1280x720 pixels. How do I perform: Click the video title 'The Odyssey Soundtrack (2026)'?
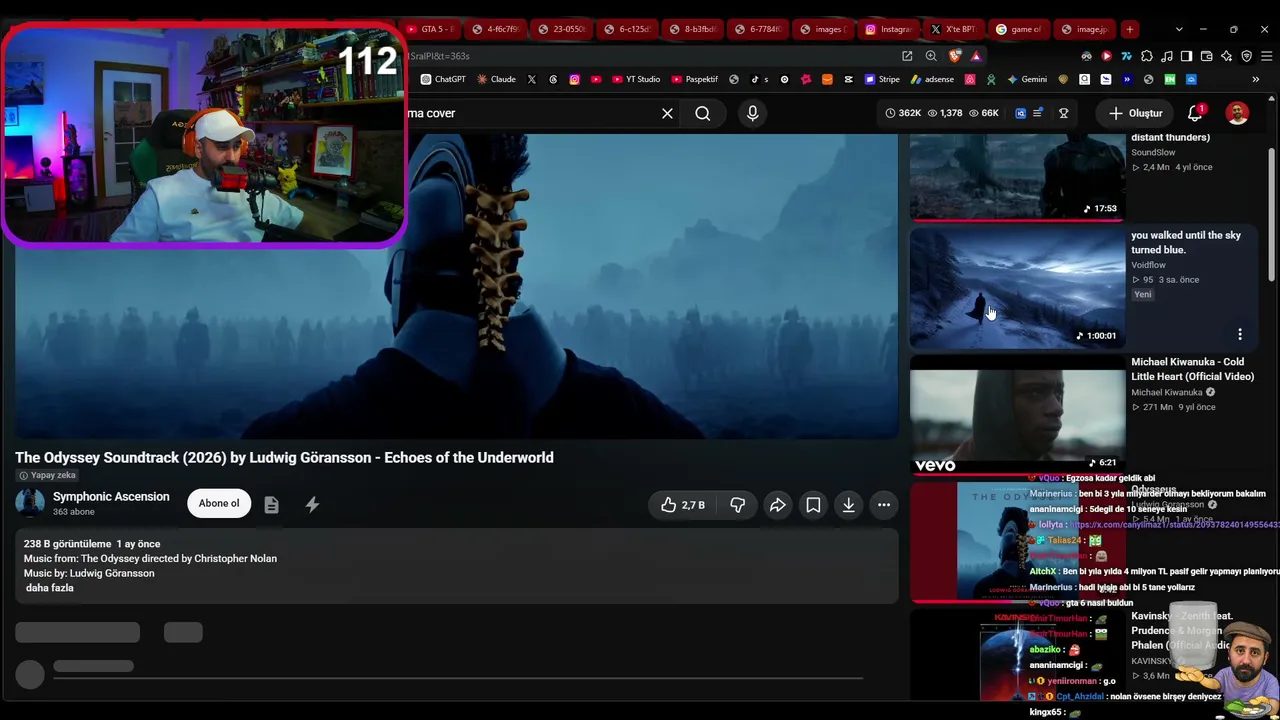[284, 458]
